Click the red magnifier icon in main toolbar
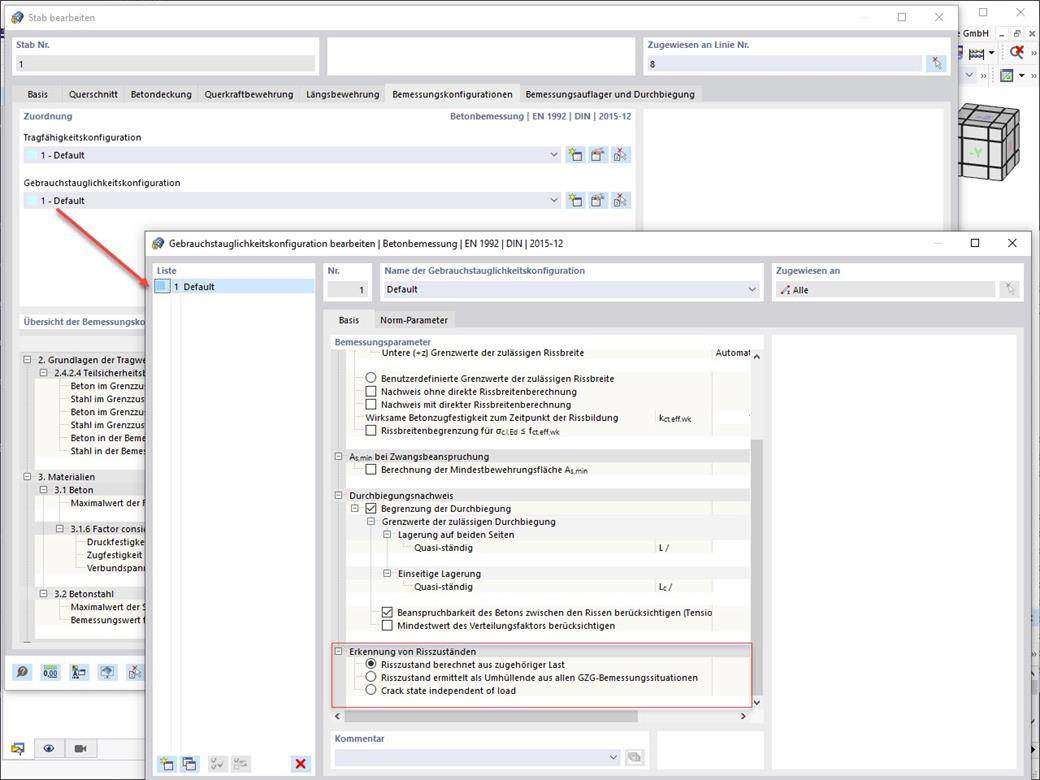This screenshot has height=780, width=1040. 1016,52
